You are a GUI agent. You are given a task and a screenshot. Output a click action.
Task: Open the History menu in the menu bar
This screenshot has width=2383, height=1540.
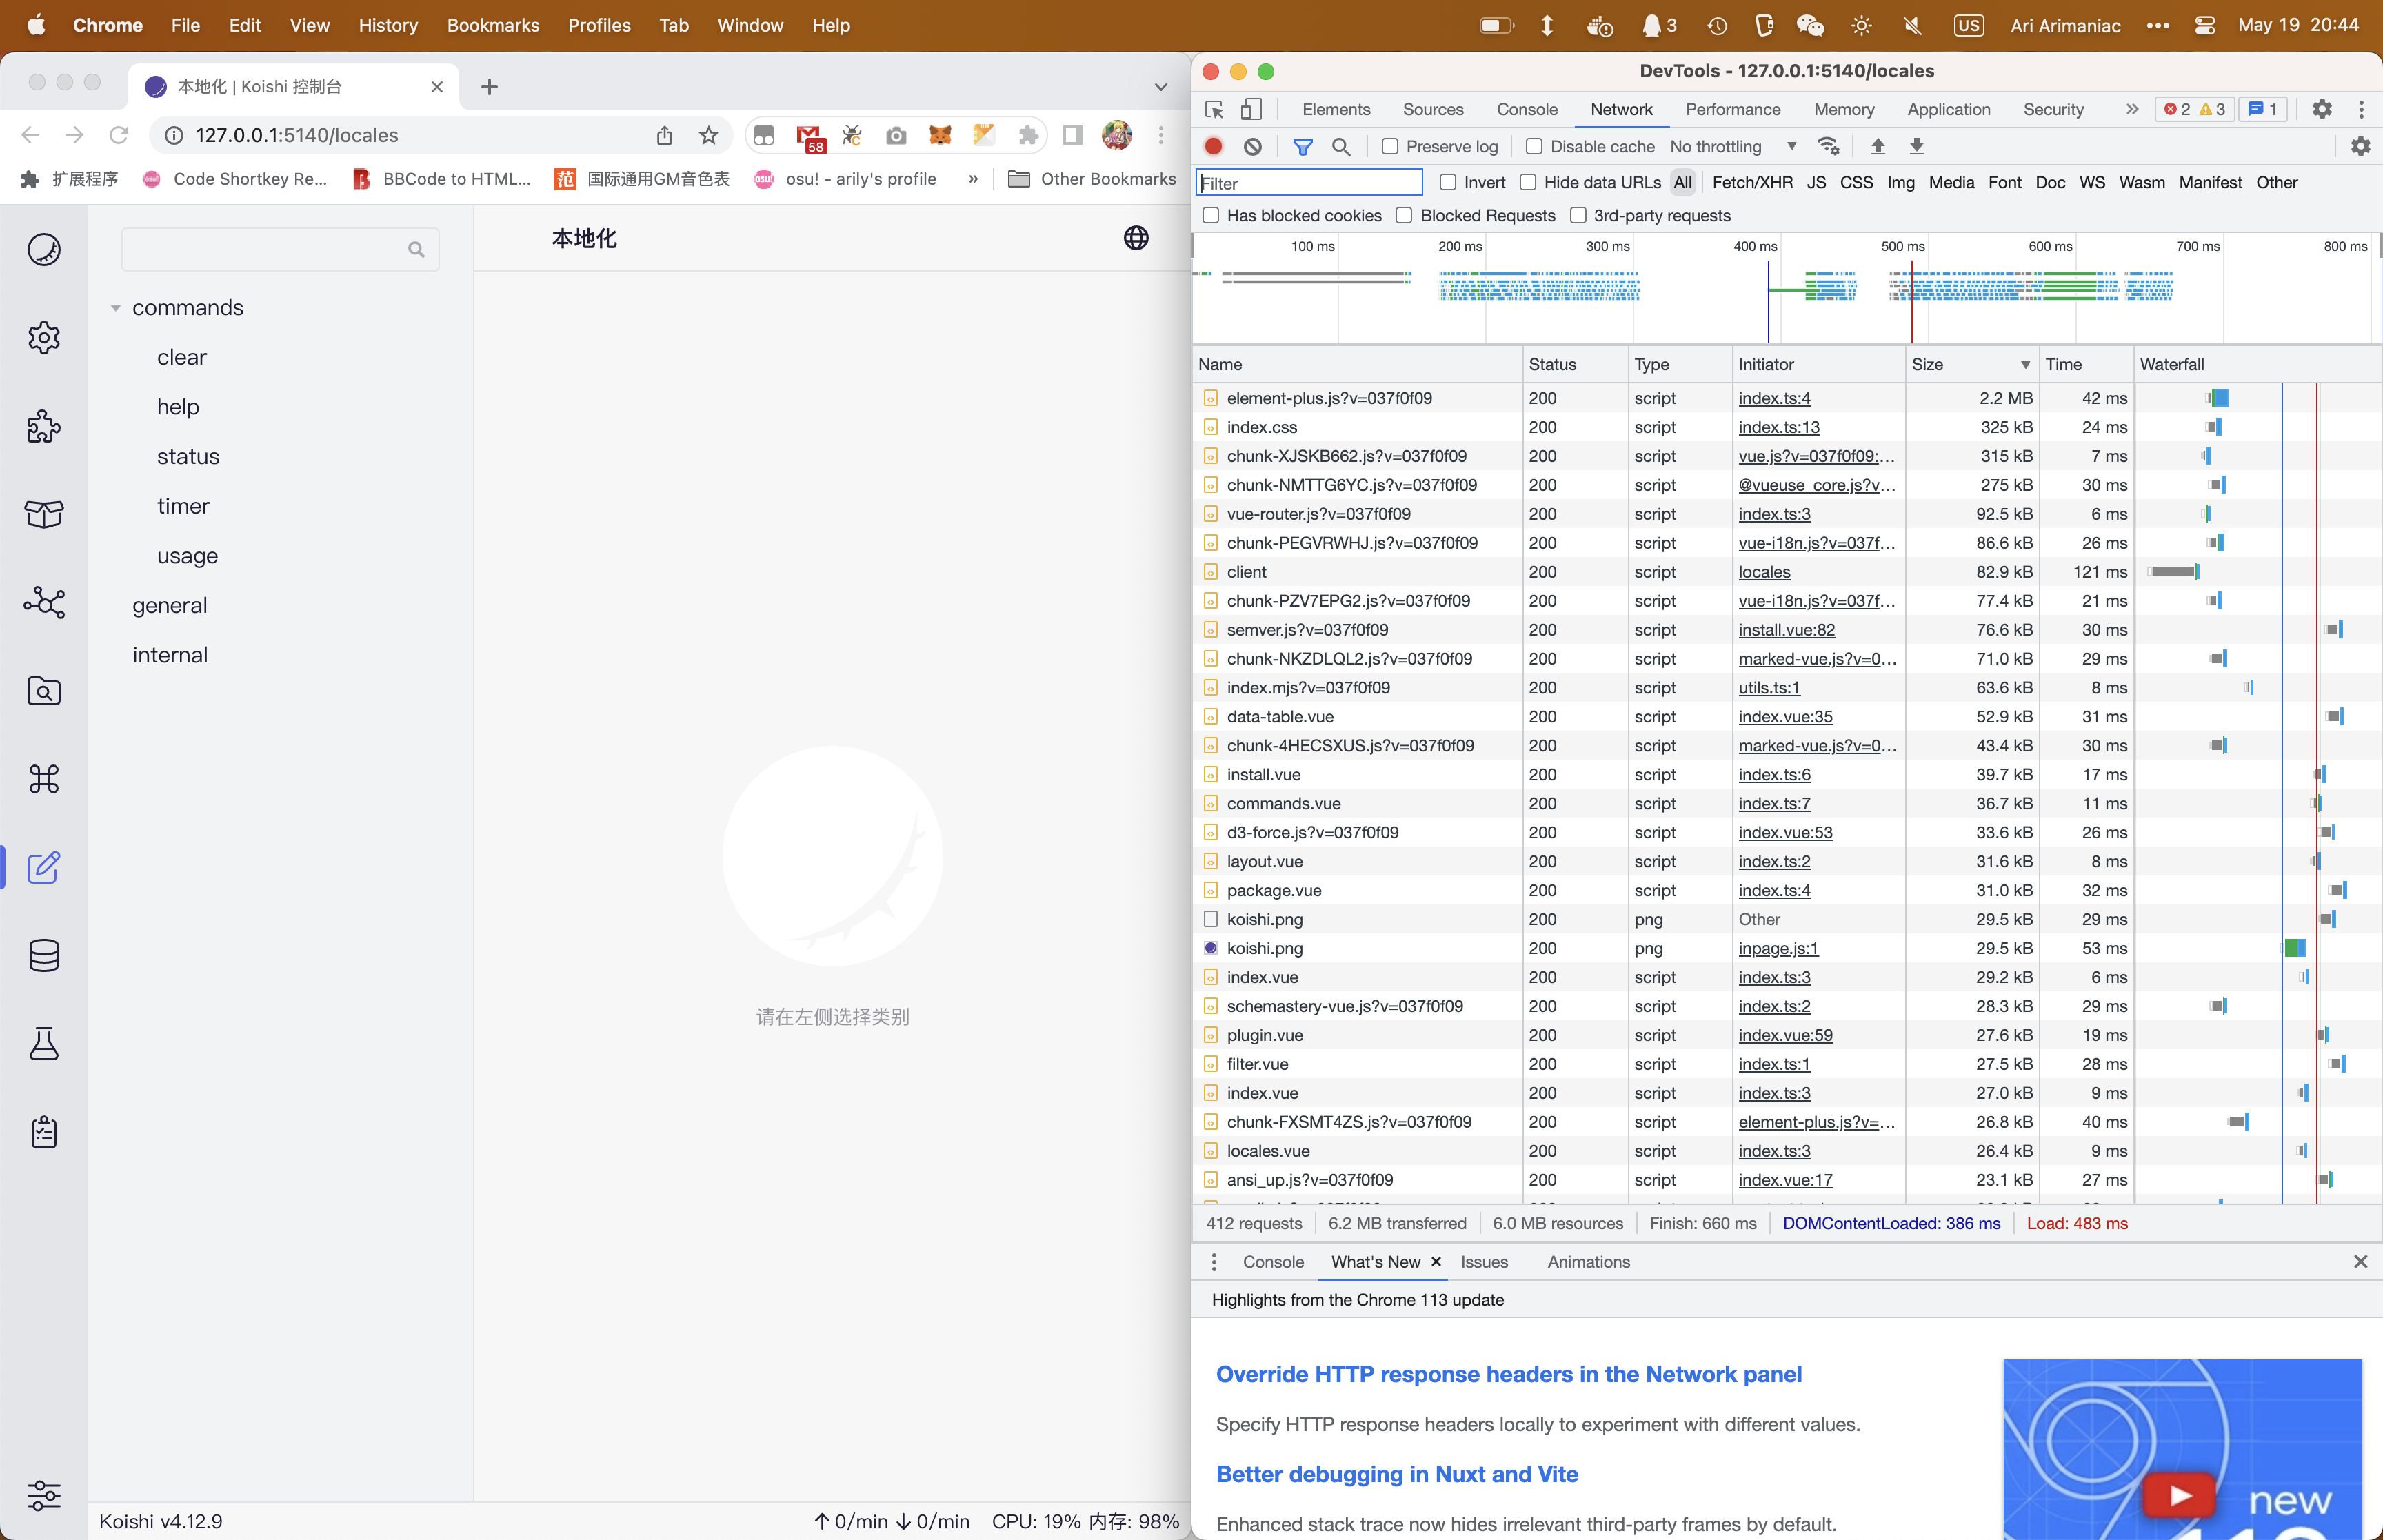pyautogui.click(x=388, y=25)
